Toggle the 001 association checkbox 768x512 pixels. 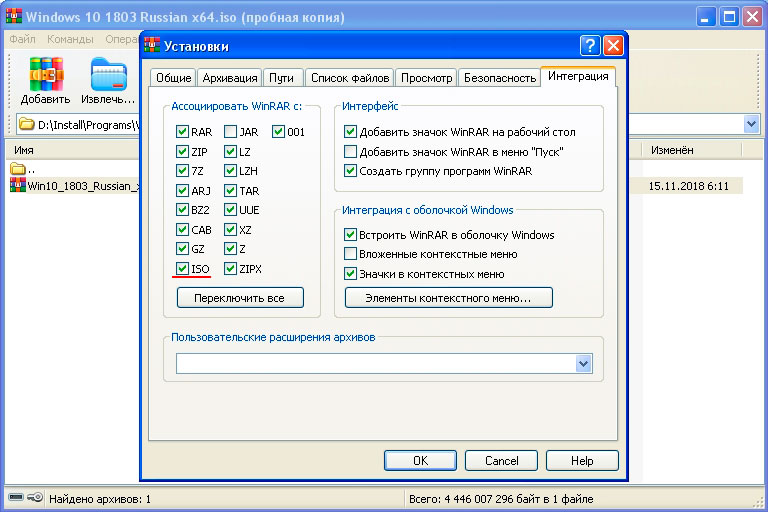[278, 131]
